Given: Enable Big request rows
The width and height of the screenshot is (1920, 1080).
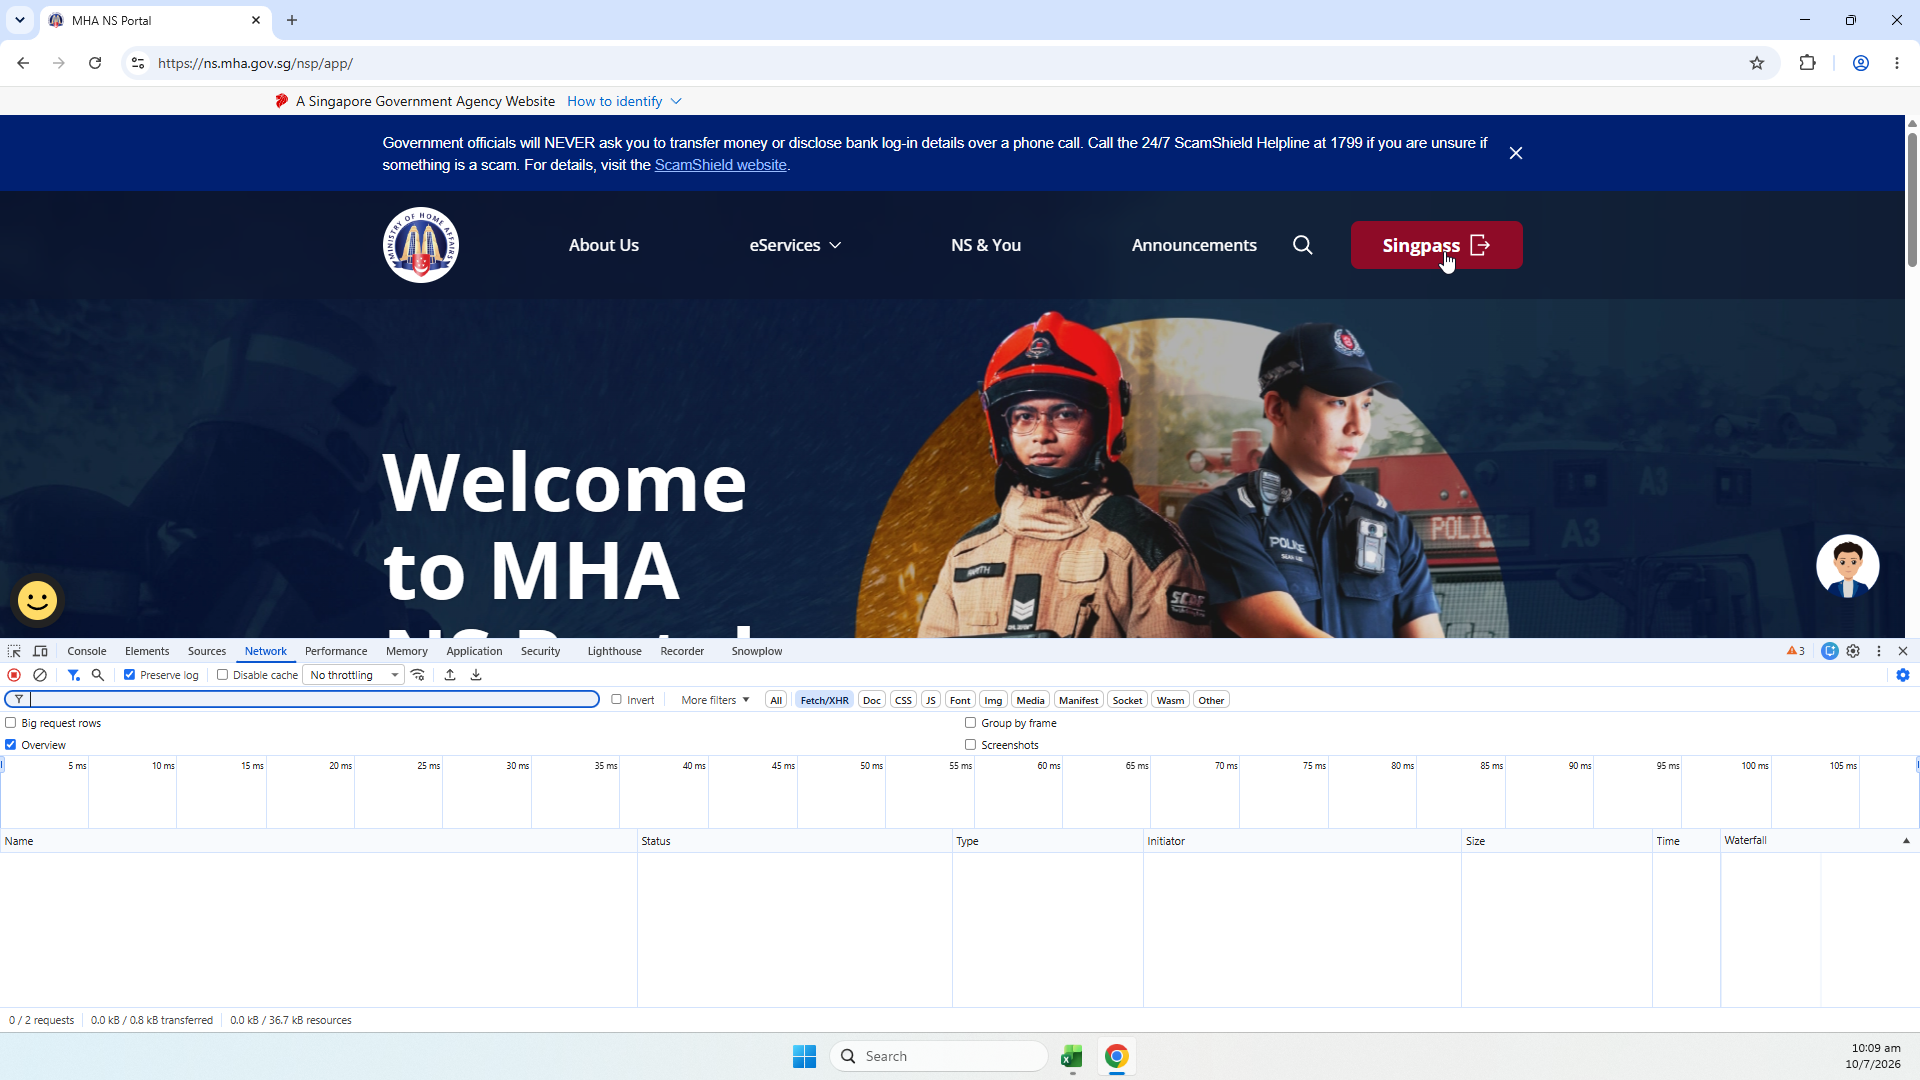Looking at the screenshot, I should click(x=11, y=723).
